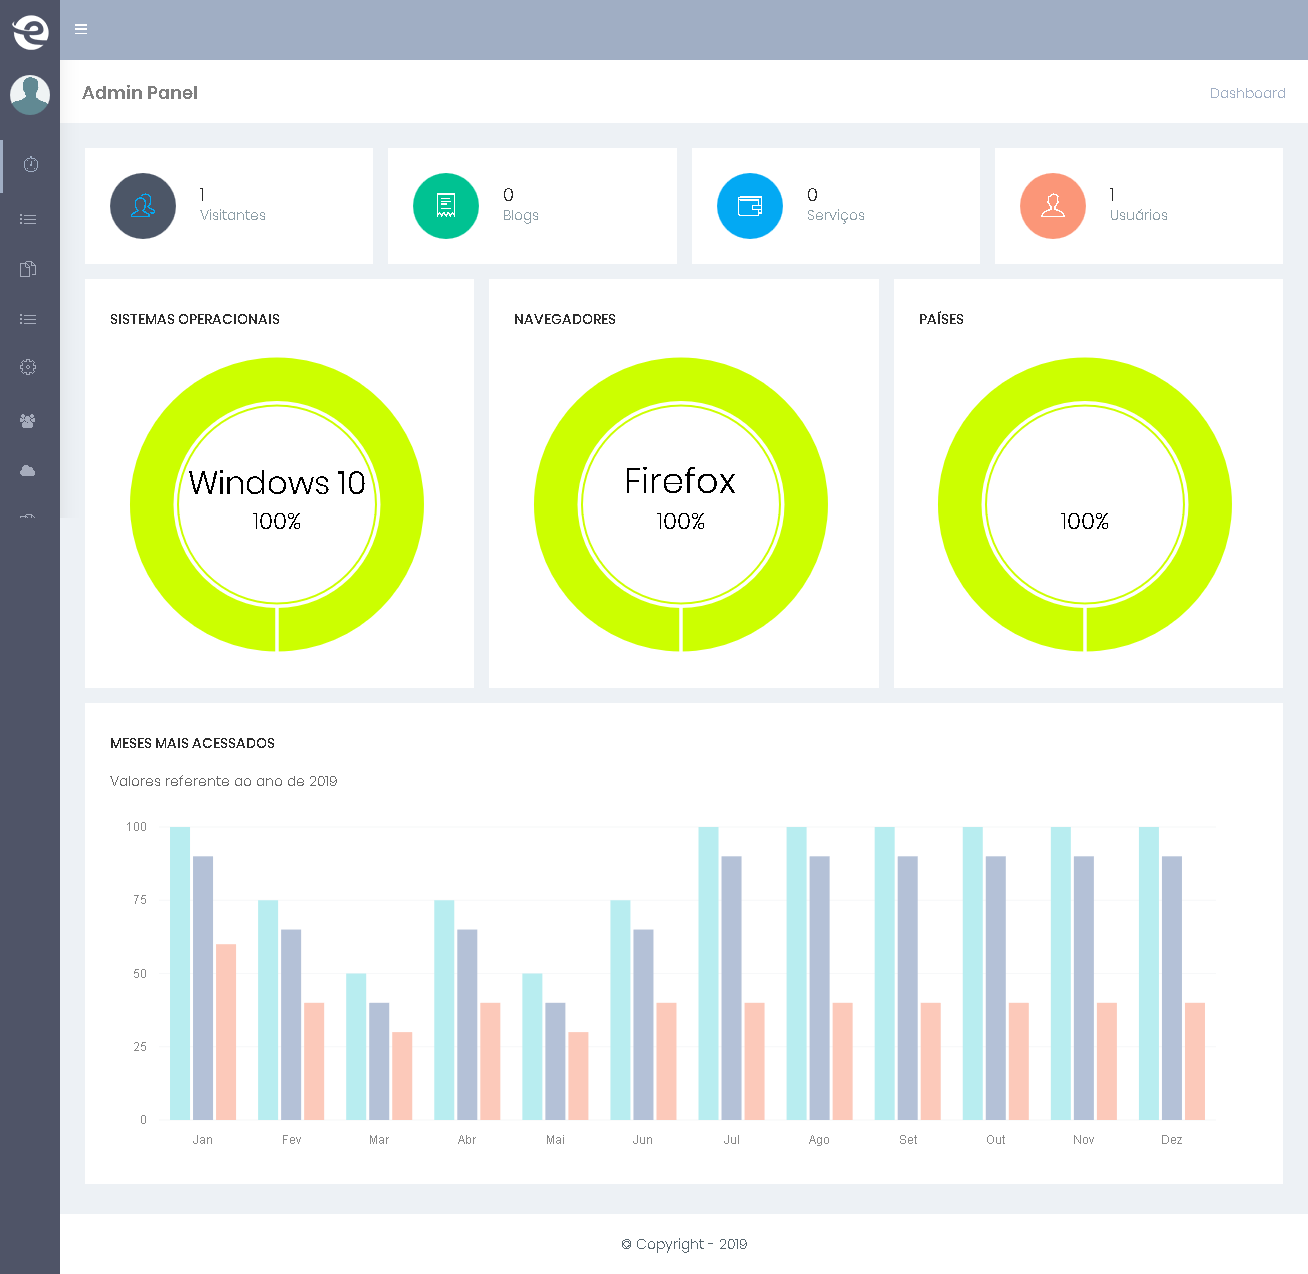Screen dimensions: 1308x1274
Task: Click the 'Copyright - 2019' footer text
Action: click(x=684, y=1244)
